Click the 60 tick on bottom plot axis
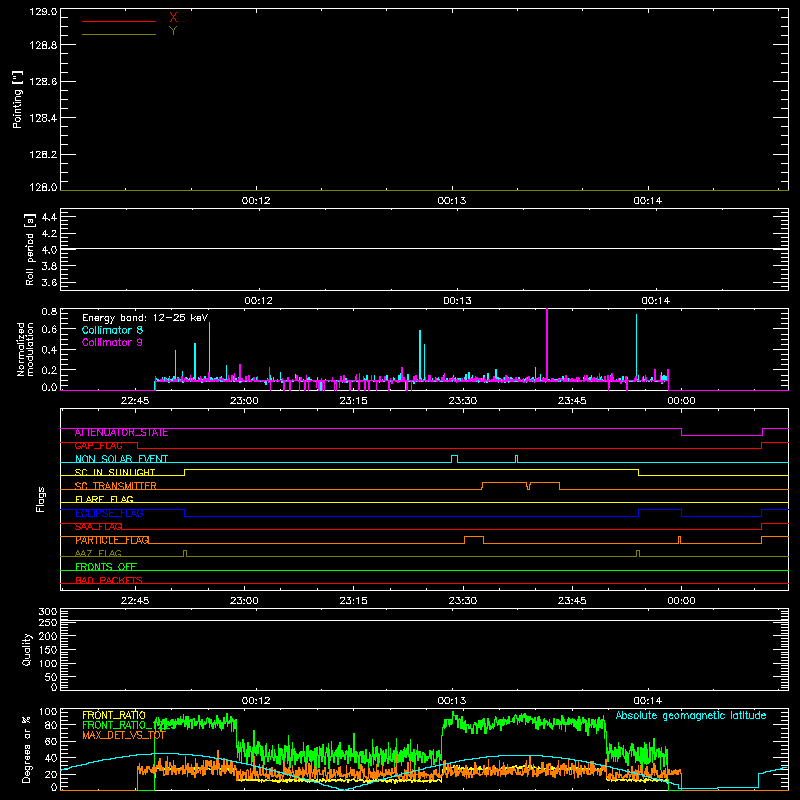Screen dimensions: 800x800 tap(51, 741)
